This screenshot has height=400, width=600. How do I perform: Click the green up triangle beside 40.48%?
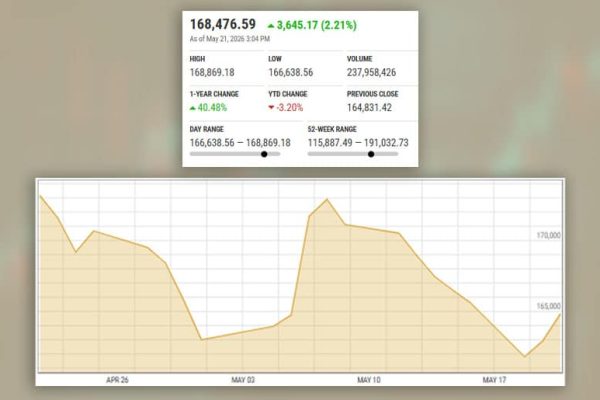pos(193,108)
